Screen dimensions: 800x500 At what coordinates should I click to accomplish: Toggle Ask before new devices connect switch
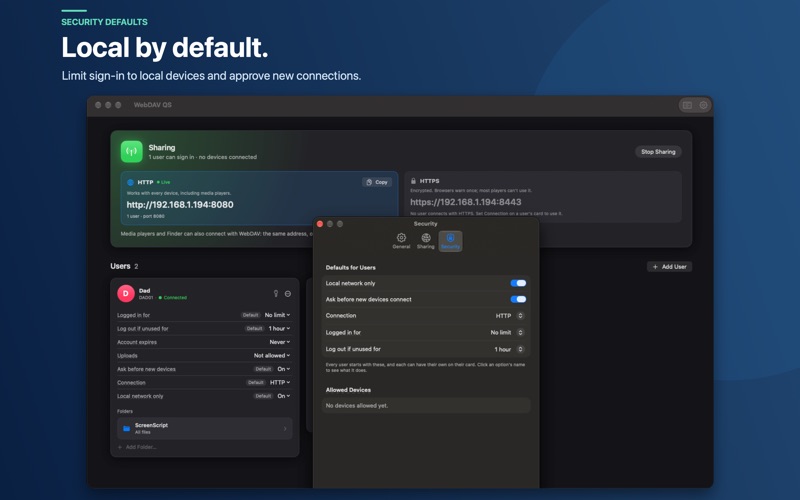pyautogui.click(x=518, y=299)
